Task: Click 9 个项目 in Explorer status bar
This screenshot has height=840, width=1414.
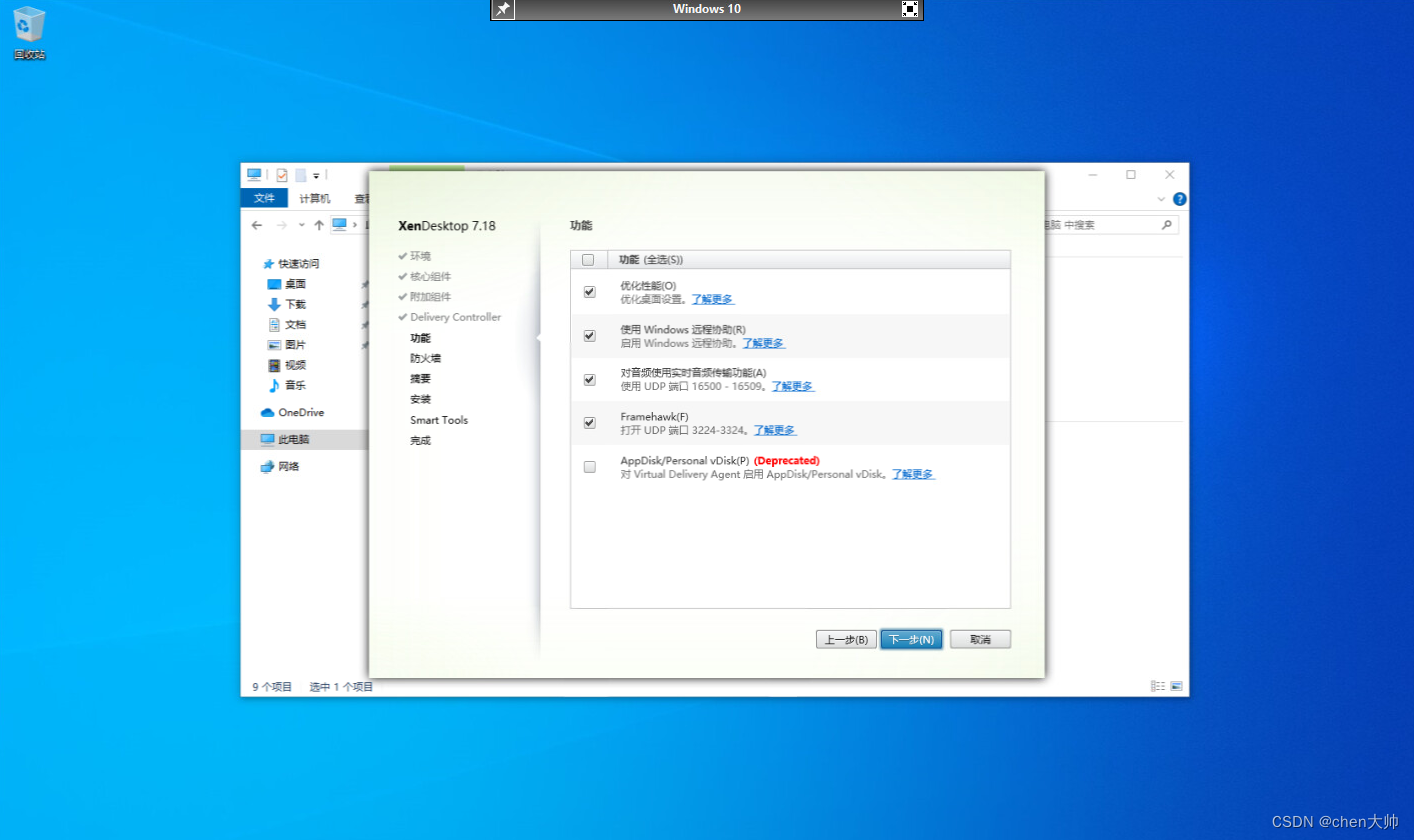Action: 272,687
